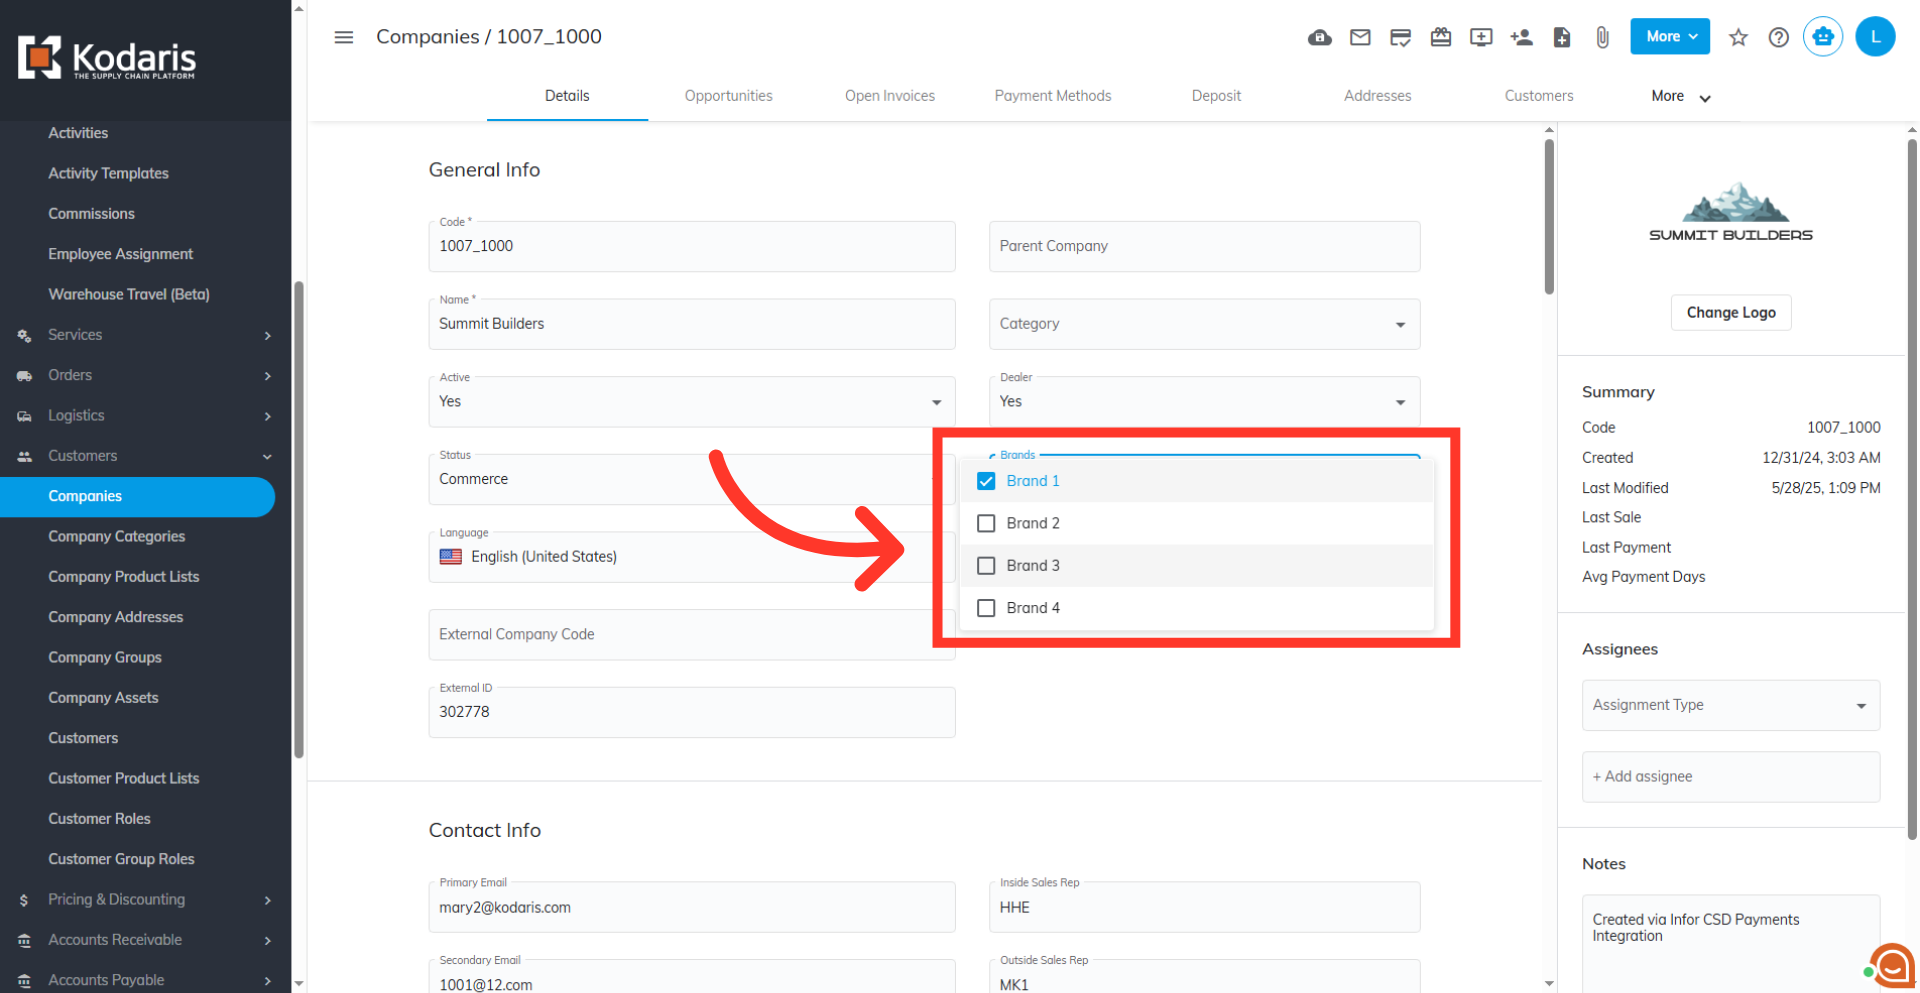The width and height of the screenshot is (1920, 993).
Task: Click the Pricing dollar sign icon
Action: 24,900
